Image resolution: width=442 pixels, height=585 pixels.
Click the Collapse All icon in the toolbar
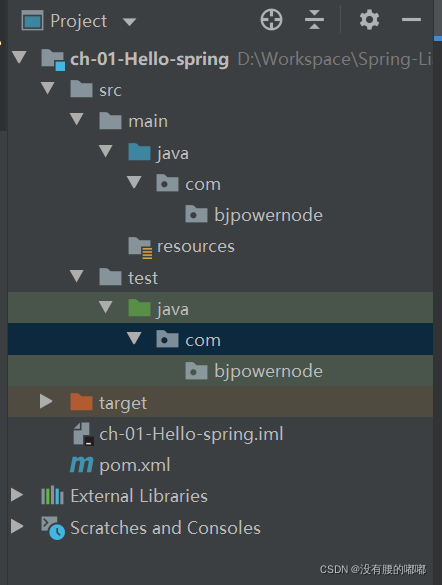point(314,20)
